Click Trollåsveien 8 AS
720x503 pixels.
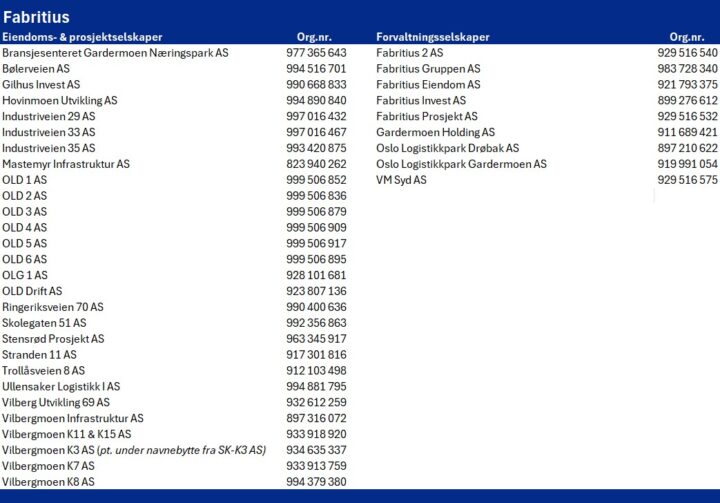click(x=44, y=371)
